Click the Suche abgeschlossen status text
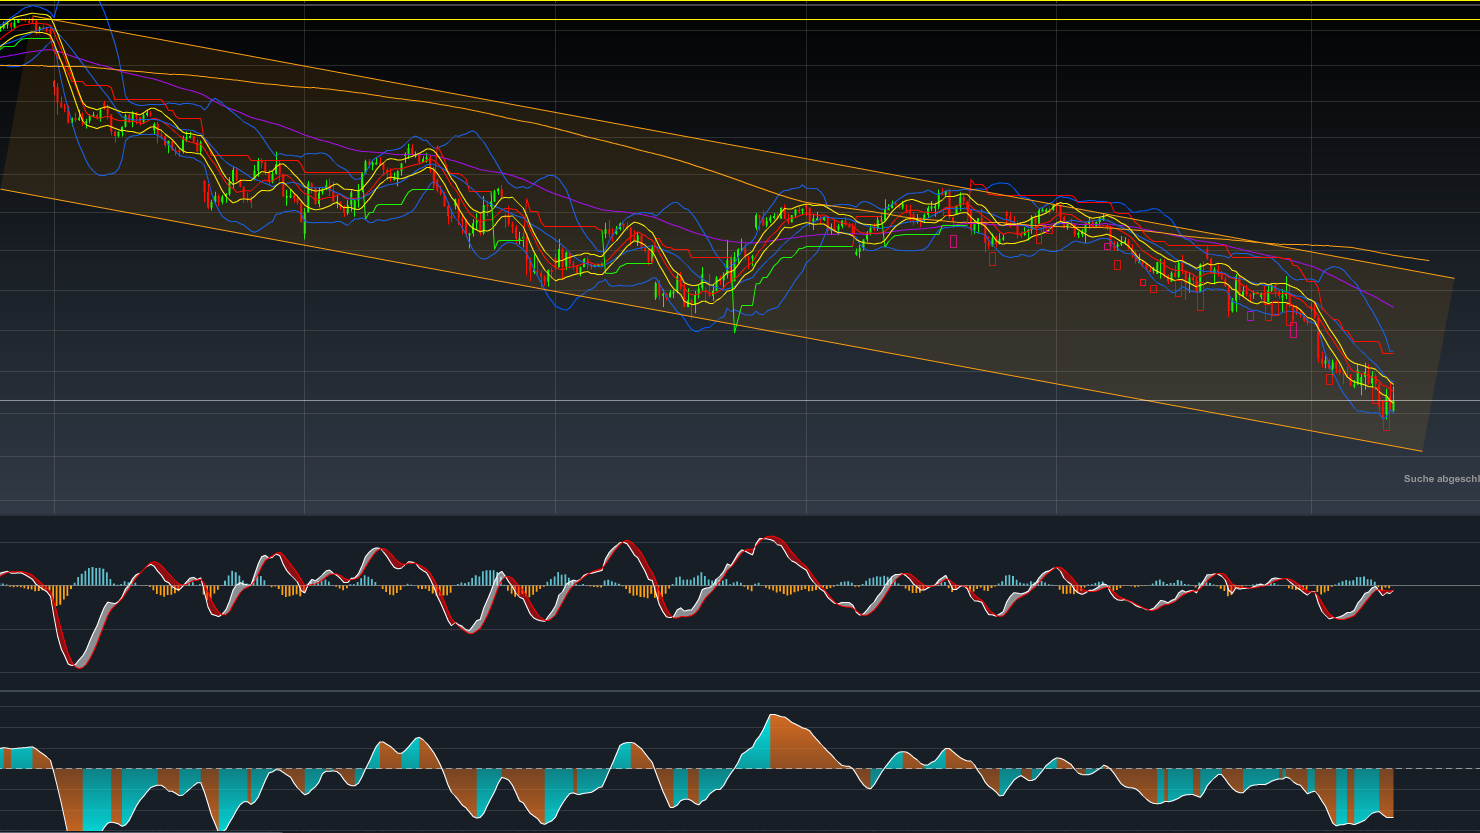 pyautogui.click(x=1438, y=479)
